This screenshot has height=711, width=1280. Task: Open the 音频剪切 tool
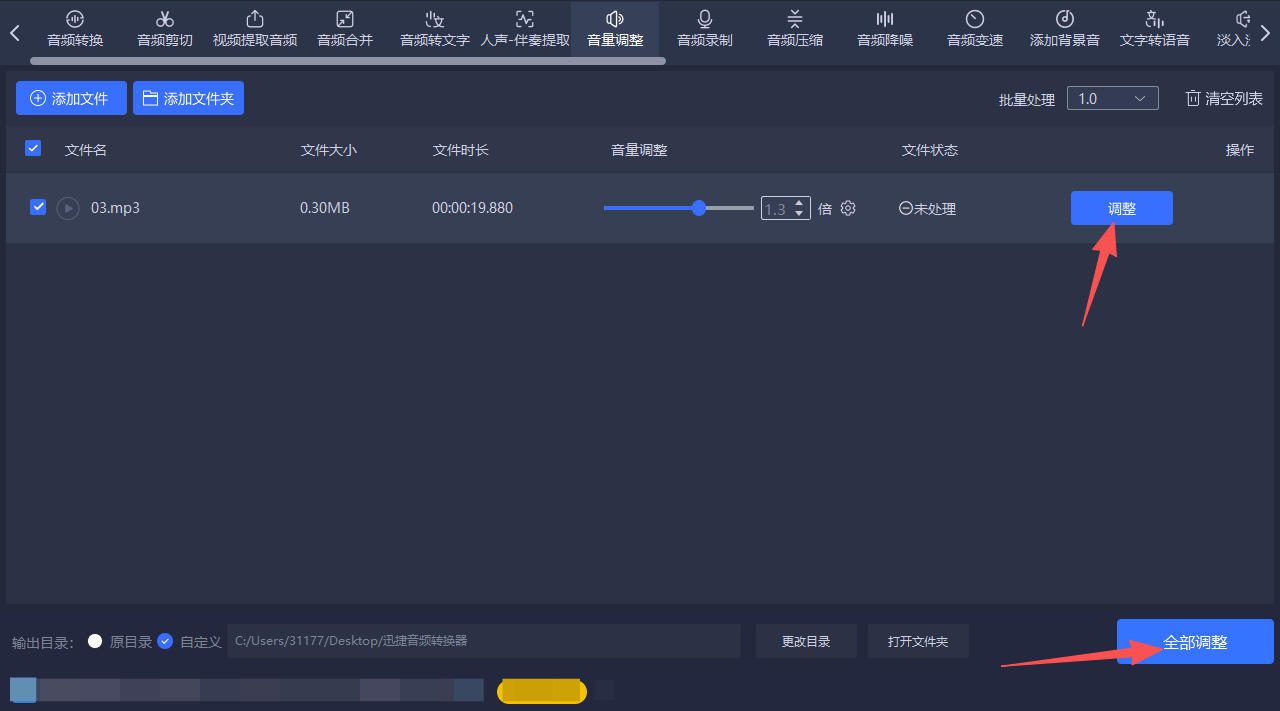click(164, 28)
